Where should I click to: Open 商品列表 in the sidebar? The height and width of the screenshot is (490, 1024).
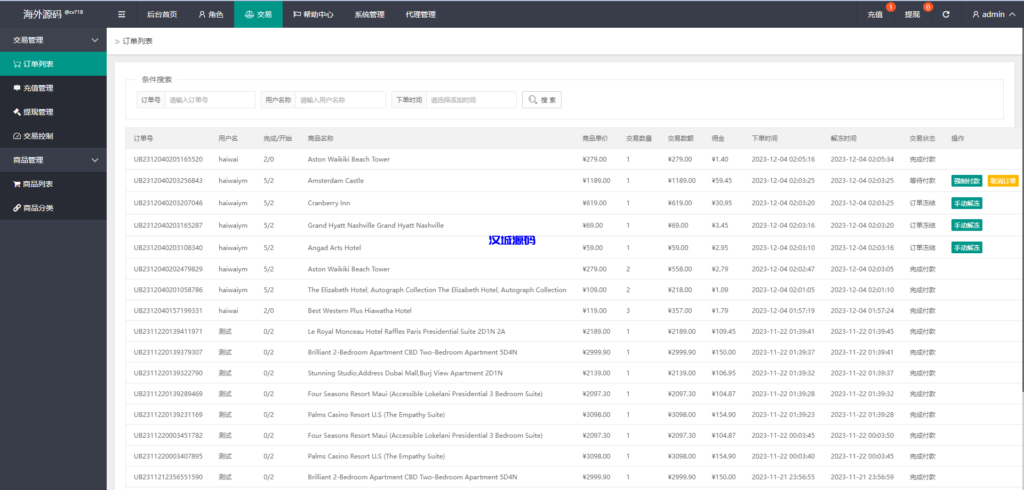(x=34, y=184)
